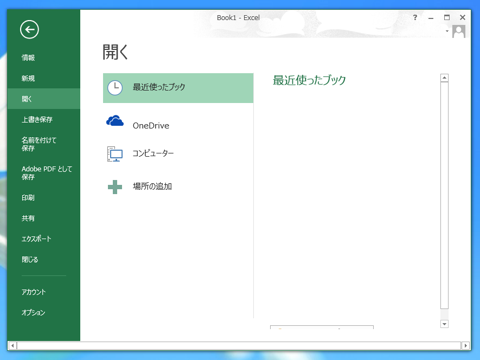Expand the account dropdown arrow beside avatar
The width and height of the screenshot is (480, 360).
click(x=447, y=31)
